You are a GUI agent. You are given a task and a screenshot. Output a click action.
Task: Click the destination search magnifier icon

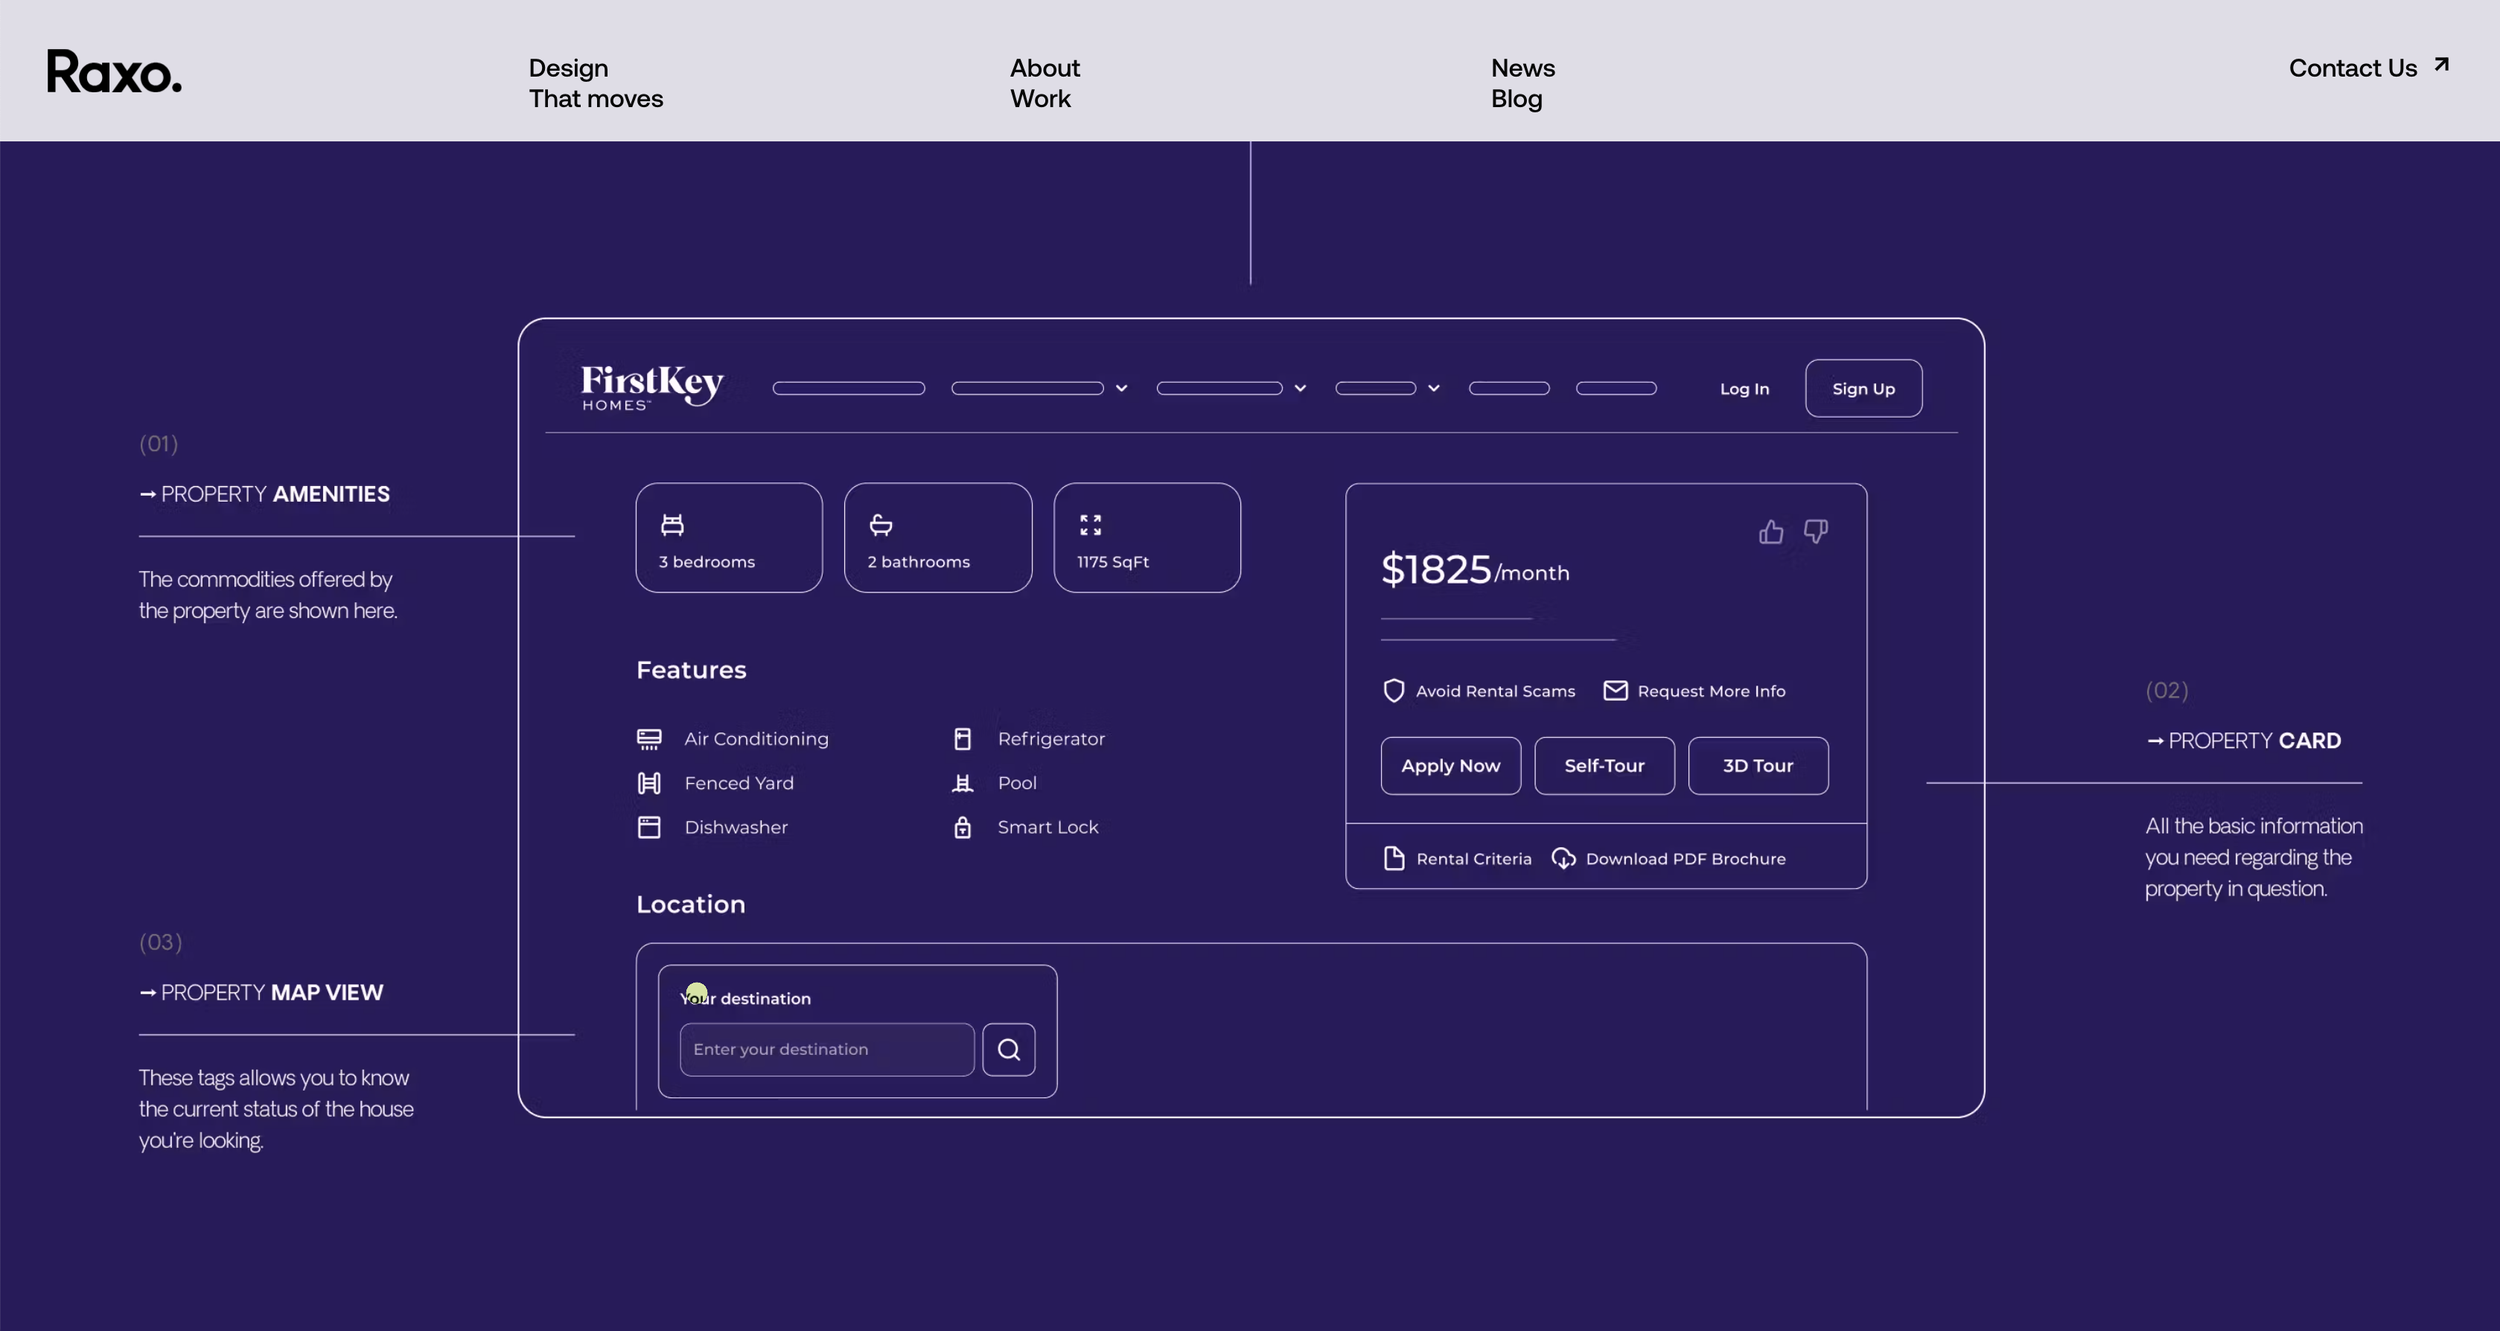[1008, 1049]
